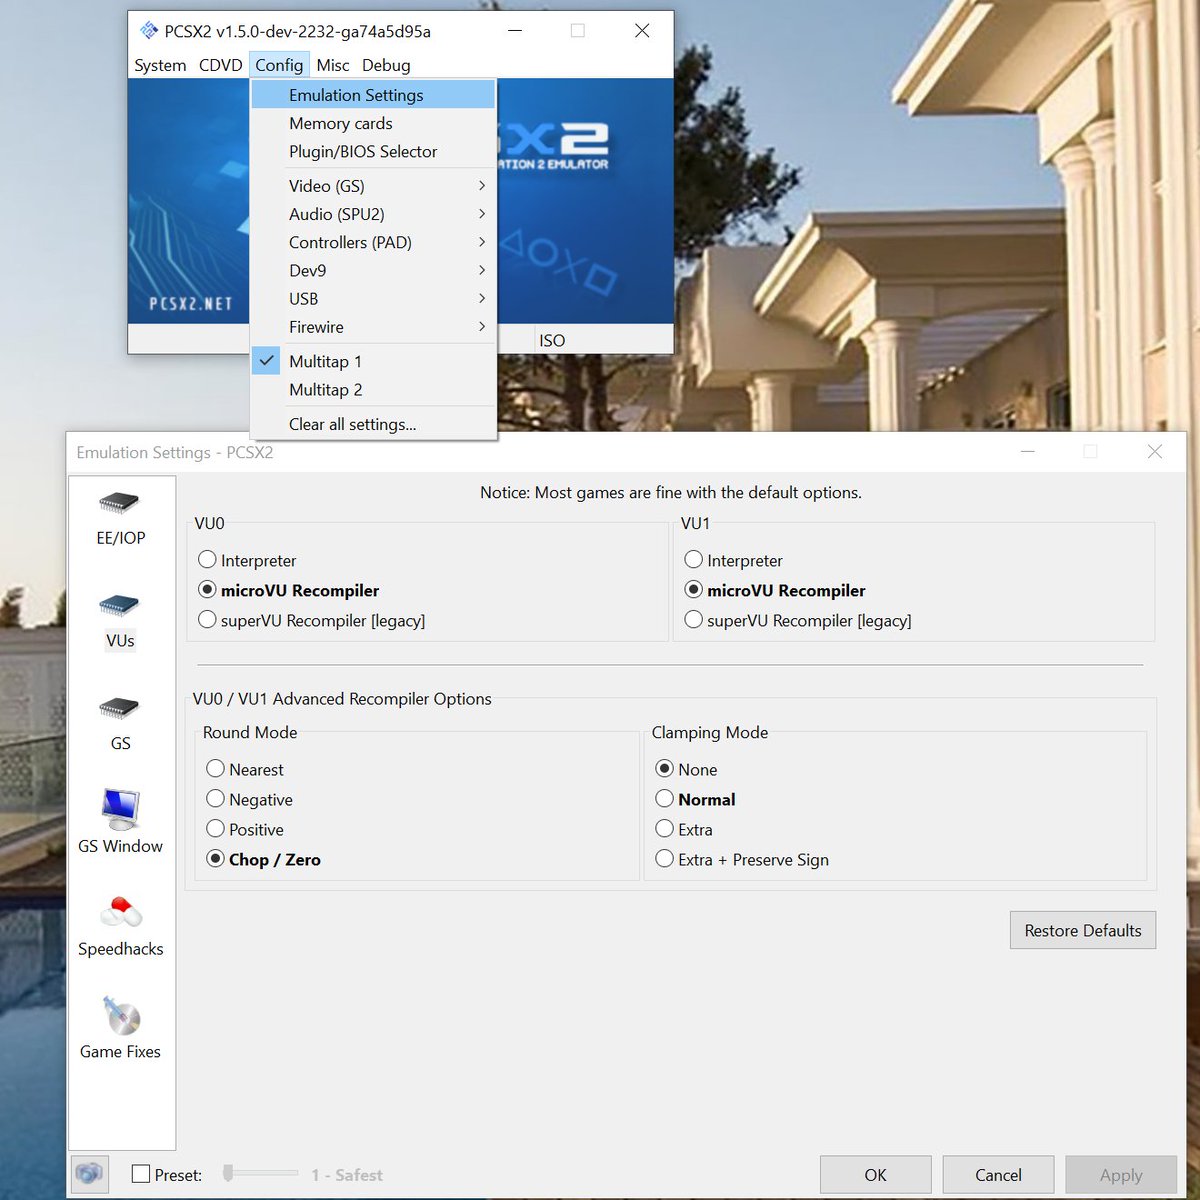Choose Clear all settings...
This screenshot has width=1200, height=1200.
tap(373, 424)
